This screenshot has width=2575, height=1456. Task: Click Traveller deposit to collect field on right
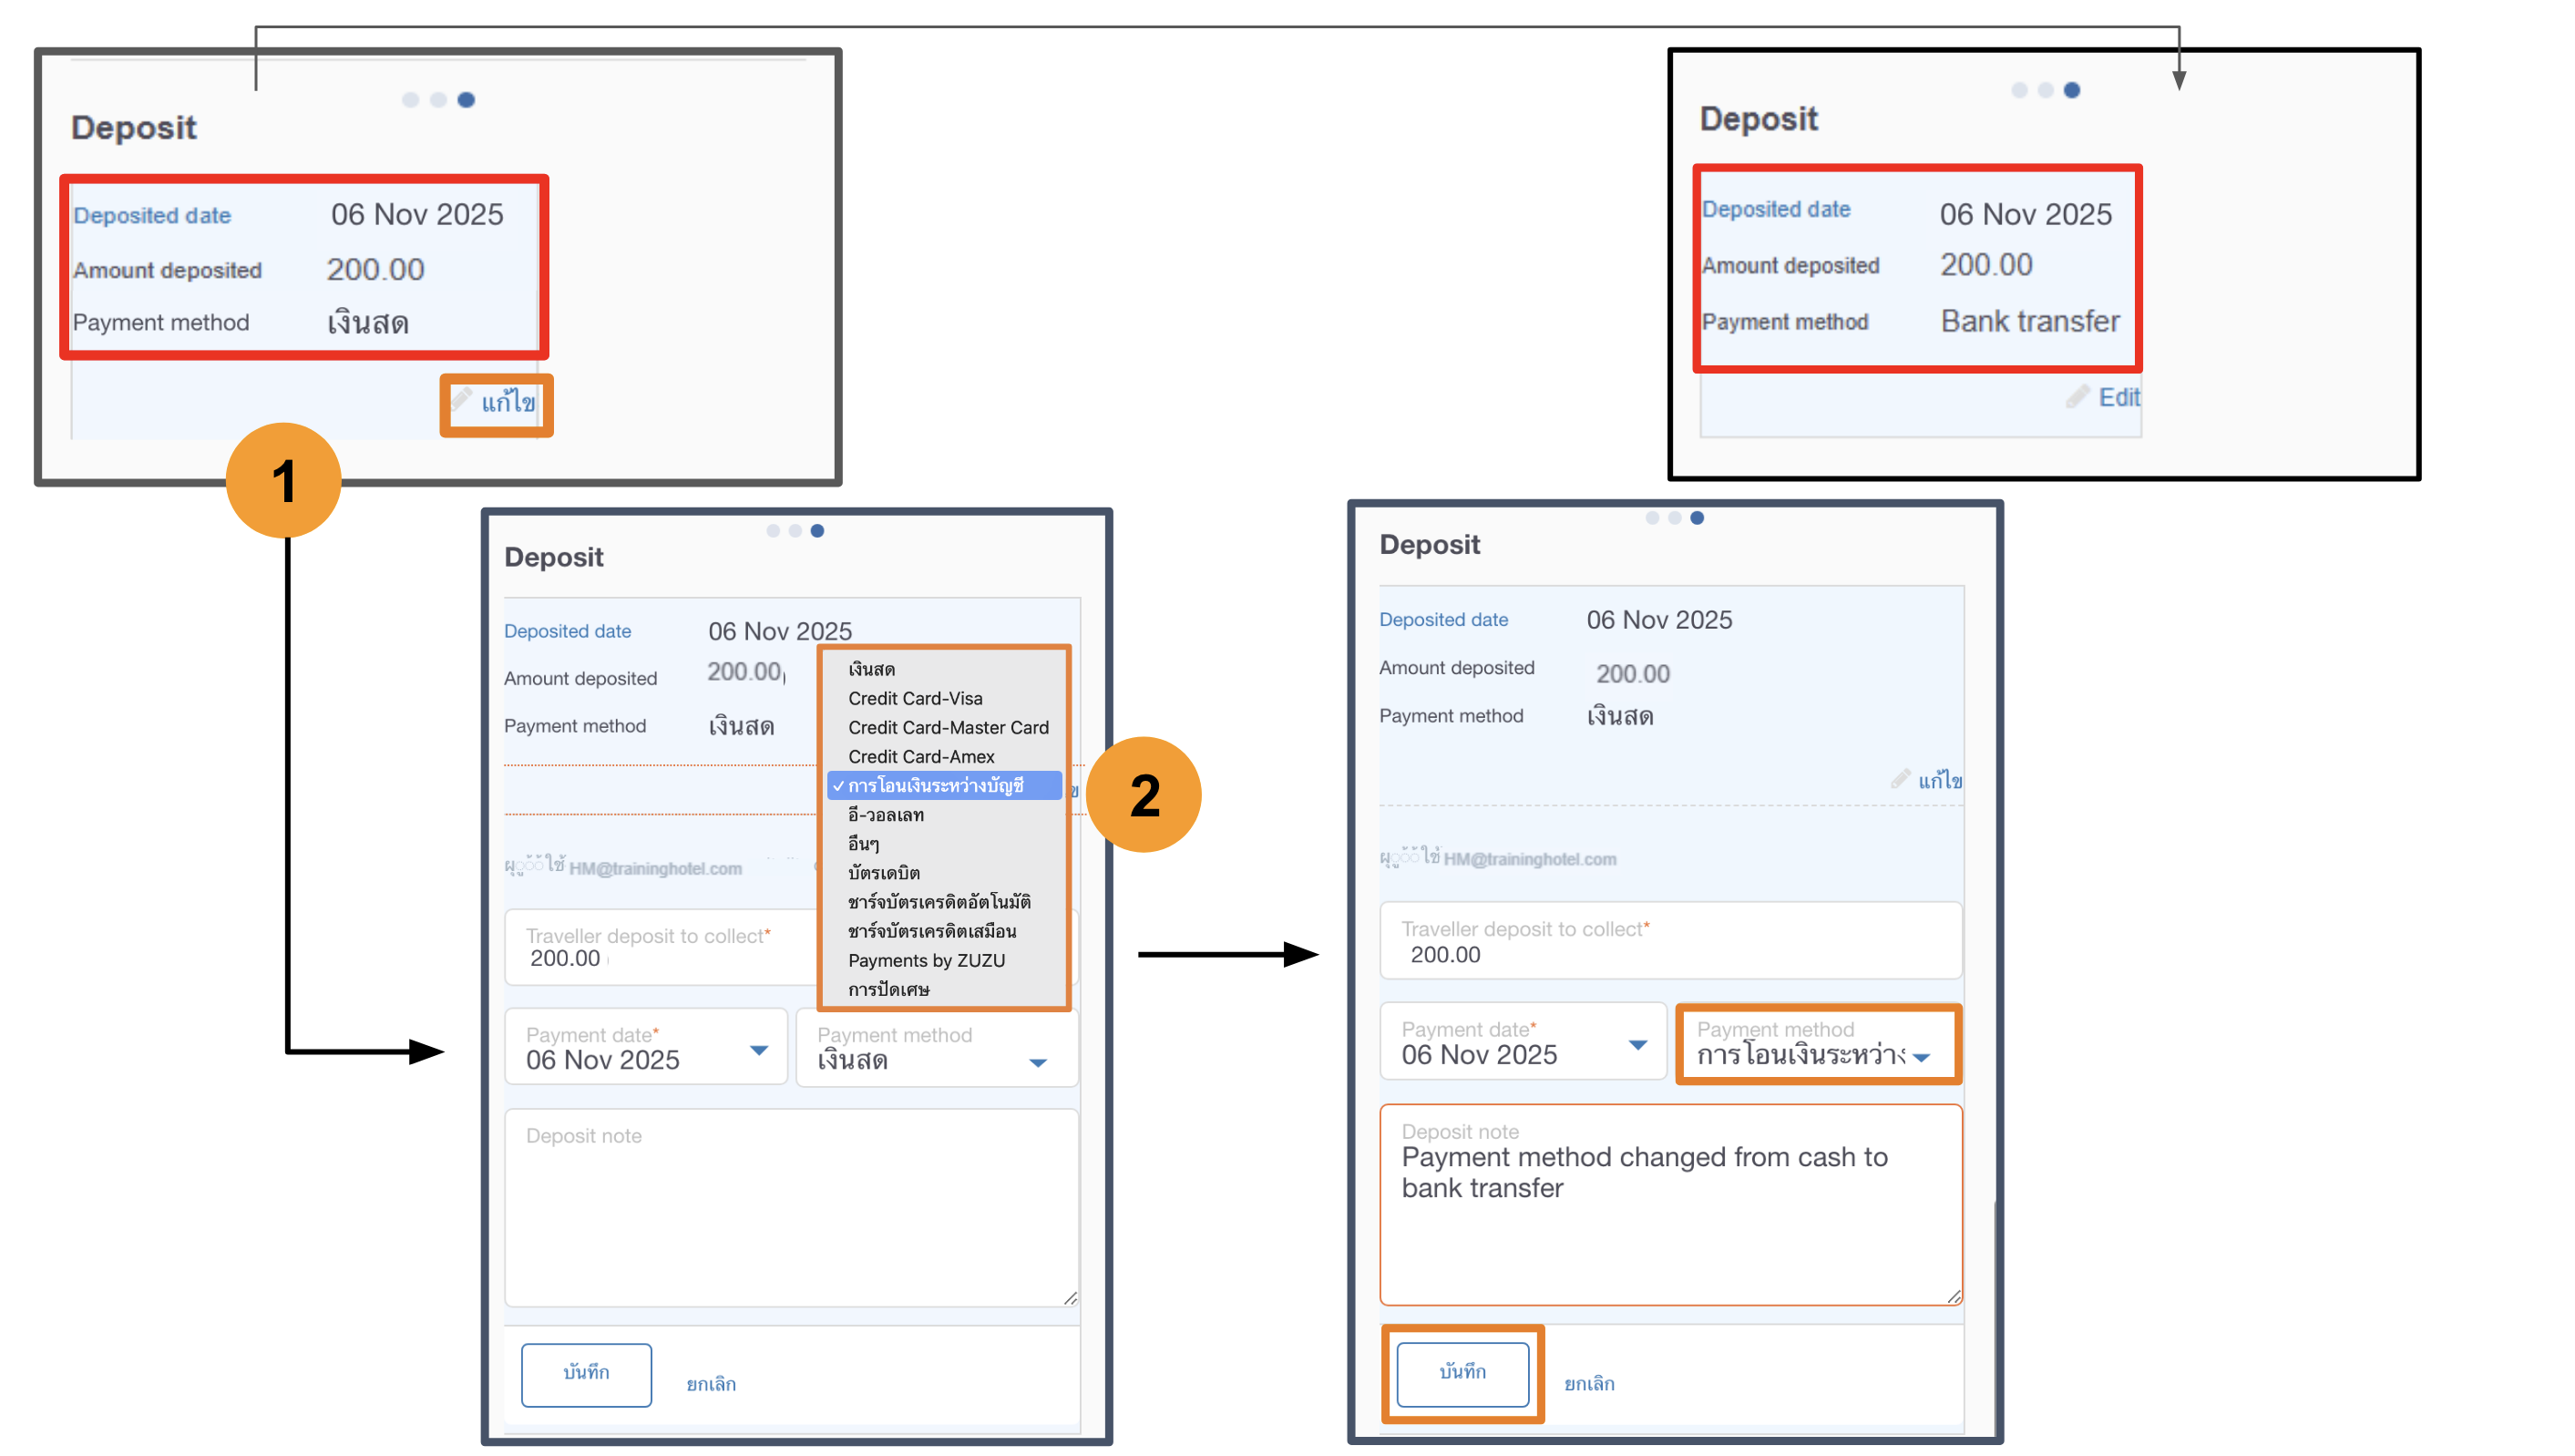1670,942
